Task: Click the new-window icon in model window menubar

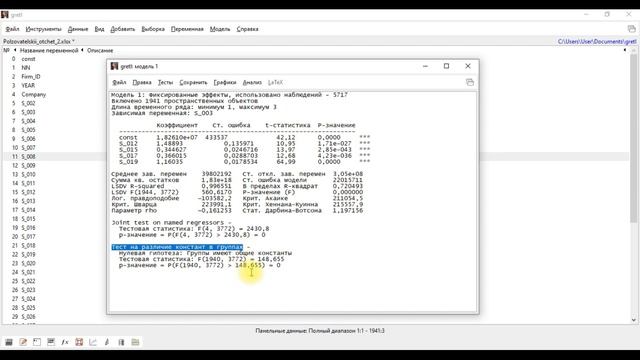Action: (470, 82)
